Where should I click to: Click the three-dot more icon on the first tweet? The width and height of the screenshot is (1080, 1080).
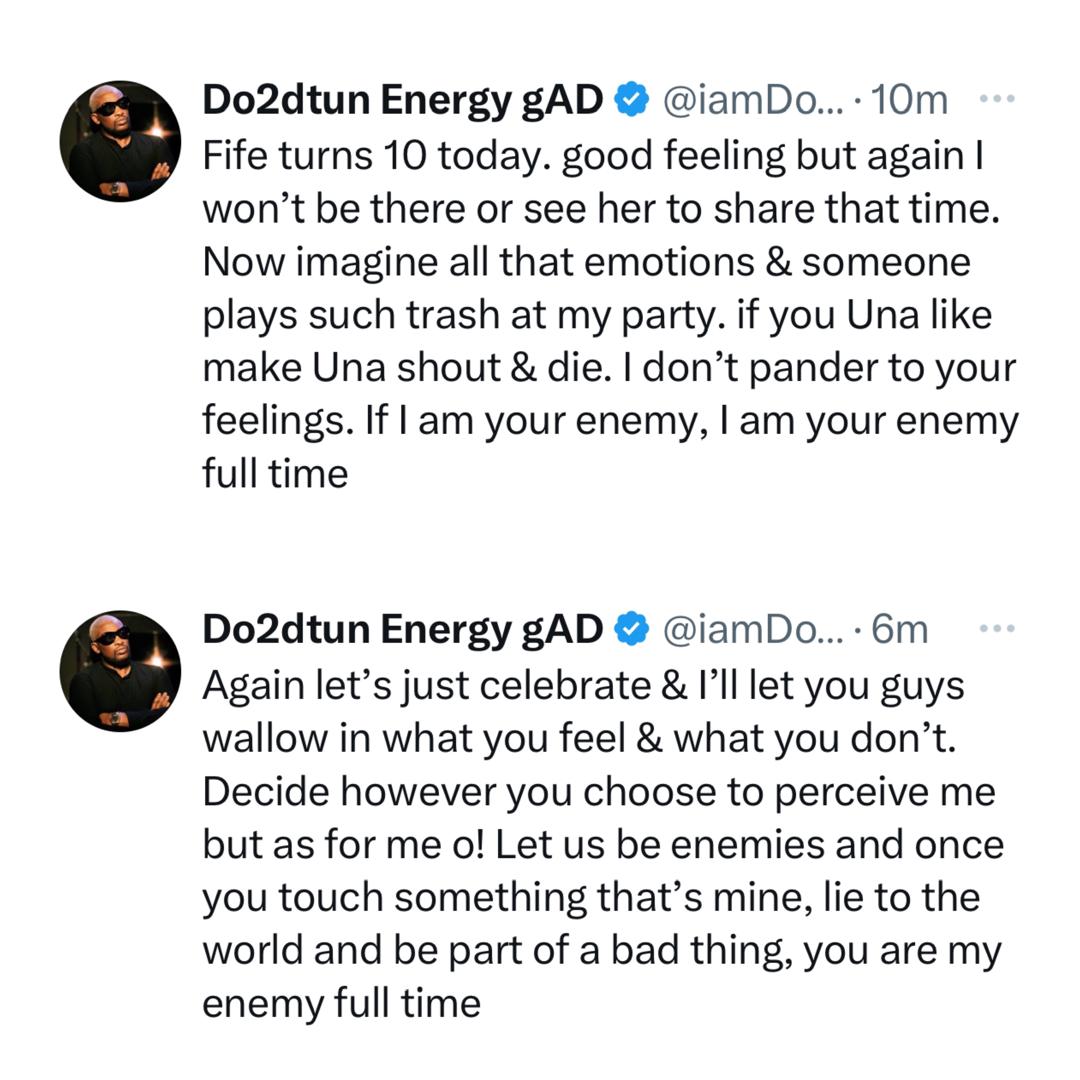[x=996, y=97]
